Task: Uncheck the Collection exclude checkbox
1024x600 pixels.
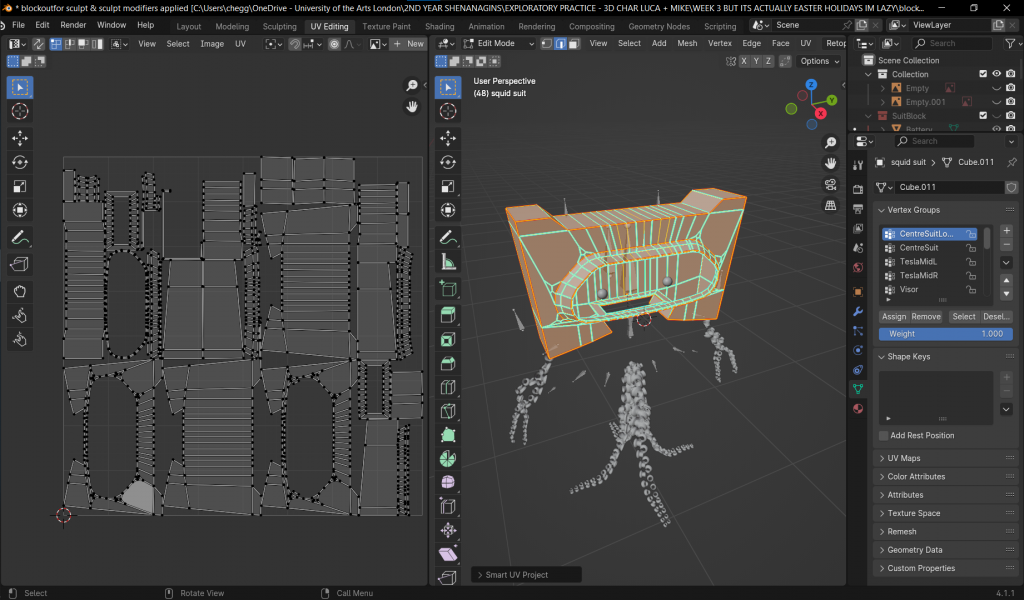Action: click(983, 74)
